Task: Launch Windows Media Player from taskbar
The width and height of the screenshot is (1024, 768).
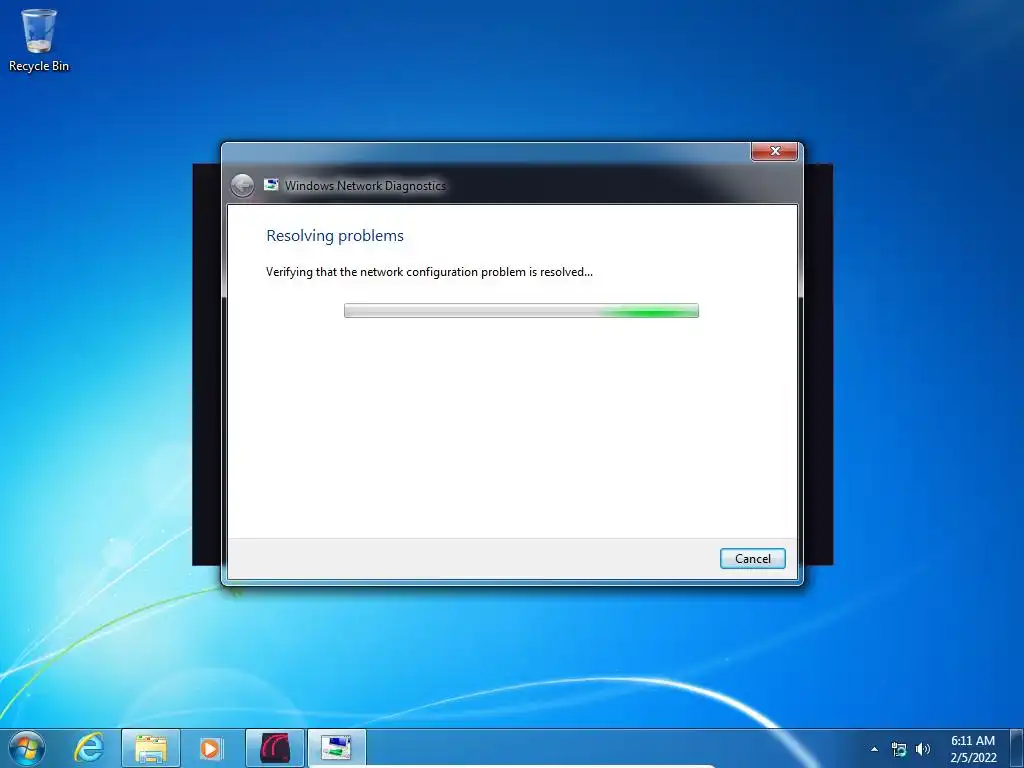Action: coord(210,748)
